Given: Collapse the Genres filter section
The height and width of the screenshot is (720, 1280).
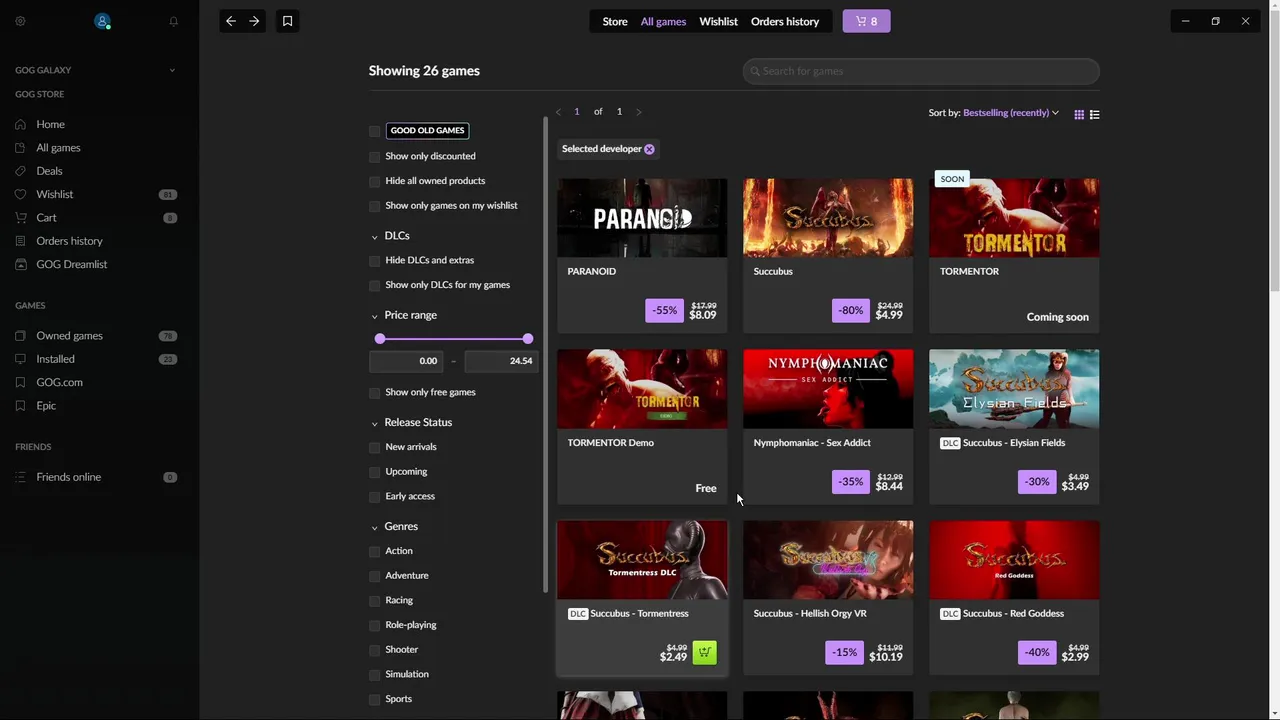Looking at the screenshot, I should 375,527.
